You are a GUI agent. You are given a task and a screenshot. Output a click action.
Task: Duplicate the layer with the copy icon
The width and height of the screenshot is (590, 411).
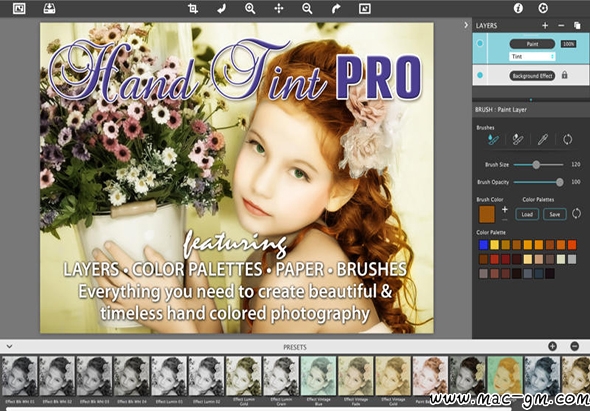(x=577, y=26)
